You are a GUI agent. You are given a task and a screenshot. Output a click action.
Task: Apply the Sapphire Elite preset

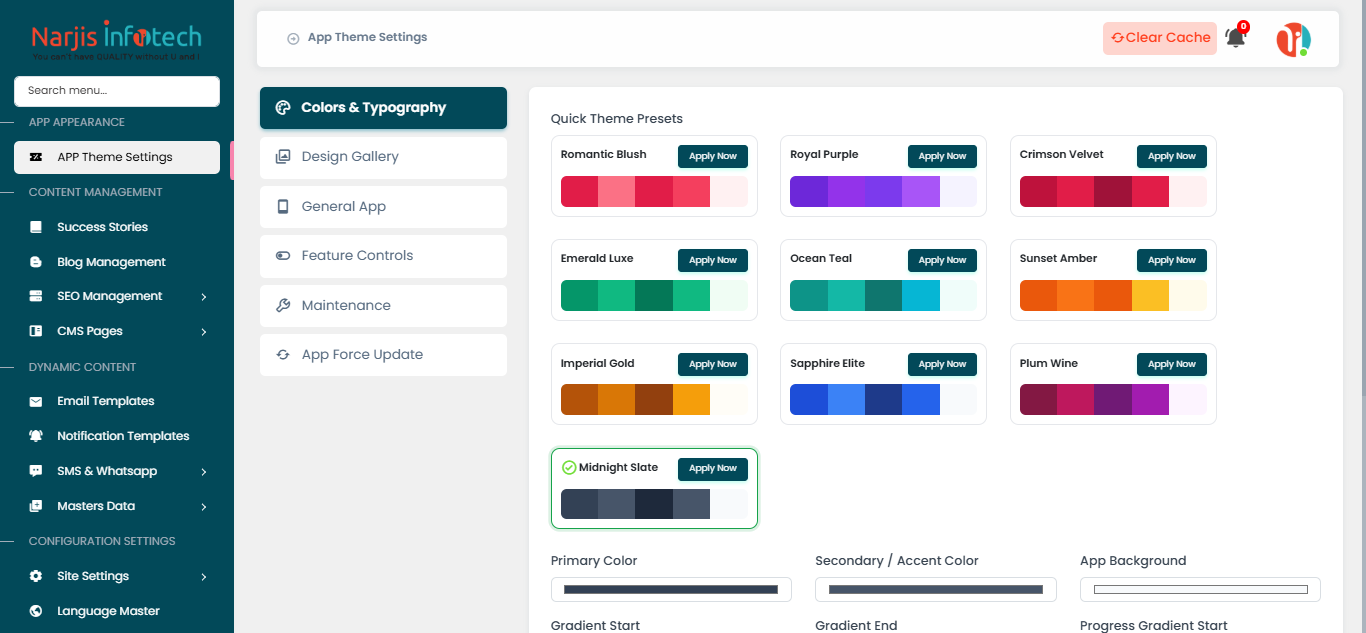(942, 364)
